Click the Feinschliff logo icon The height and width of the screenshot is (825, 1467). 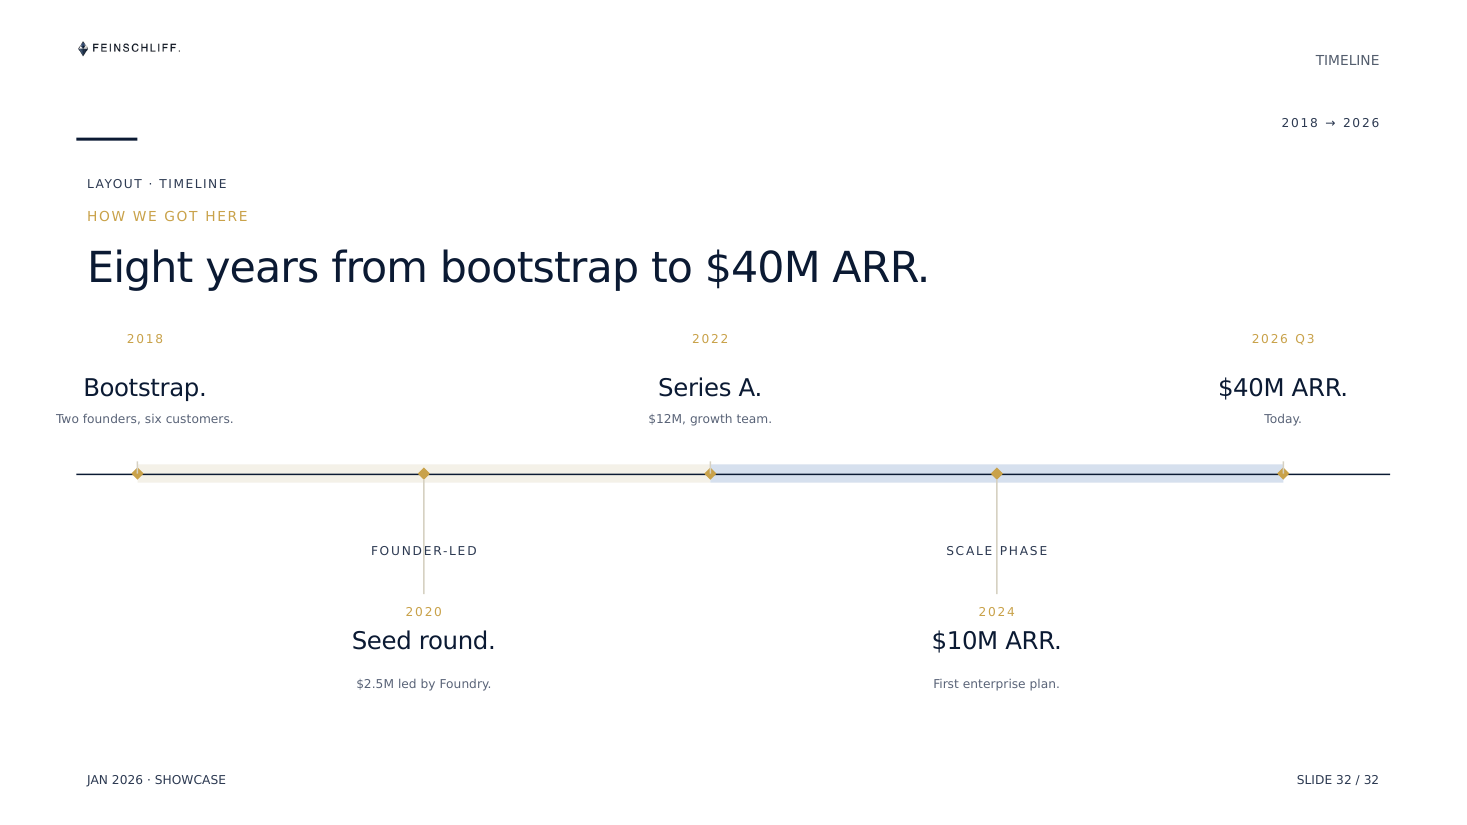coord(83,48)
